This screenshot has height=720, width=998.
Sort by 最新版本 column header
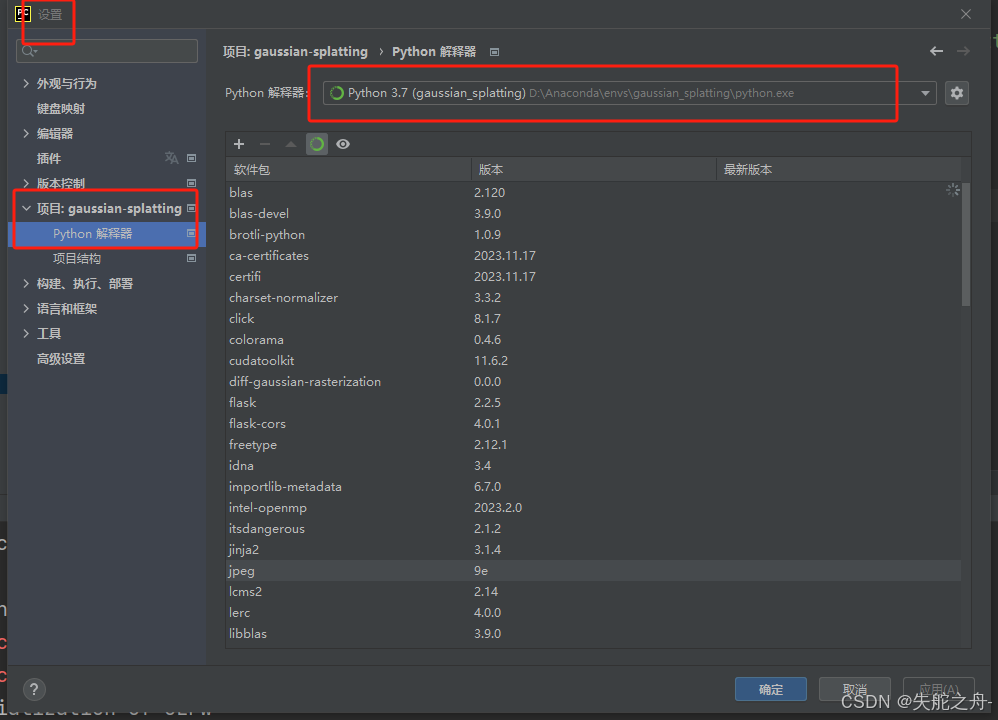(x=839, y=169)
